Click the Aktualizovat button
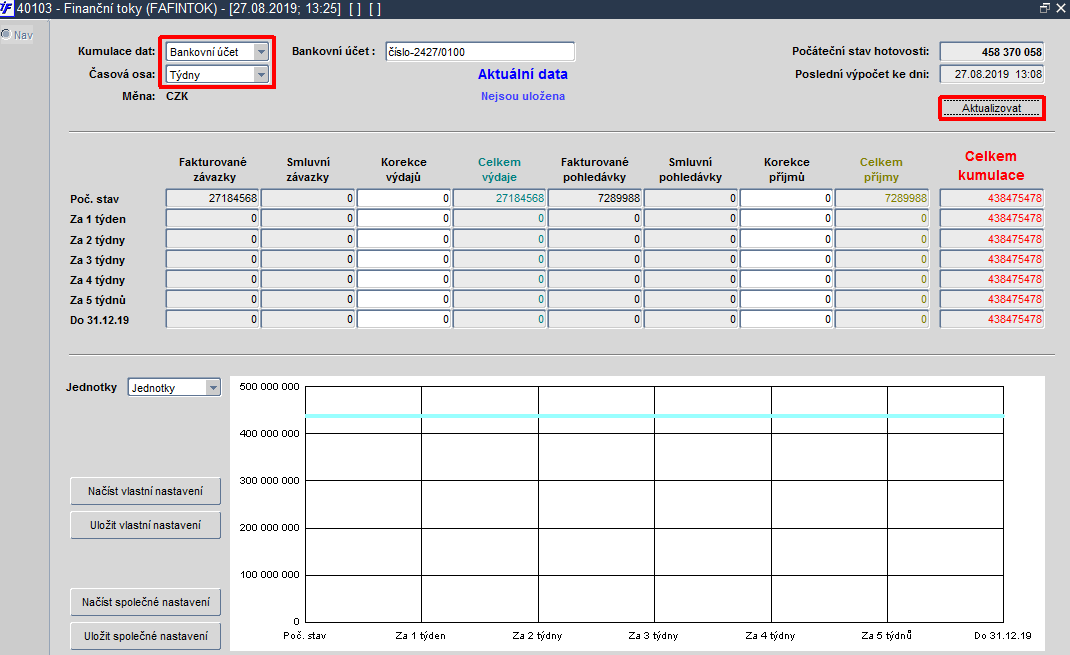Screen dimensions: 1070x655 (992, 108)
